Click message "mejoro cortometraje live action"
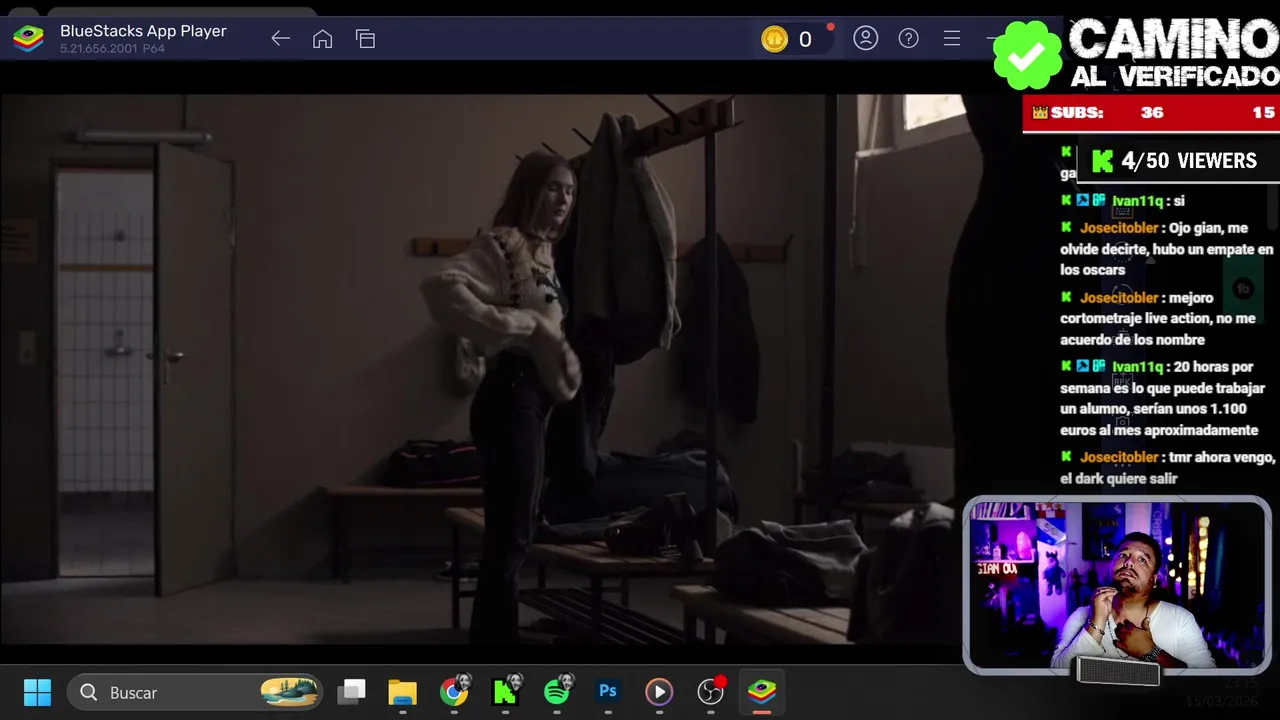 coord(1158,318)
